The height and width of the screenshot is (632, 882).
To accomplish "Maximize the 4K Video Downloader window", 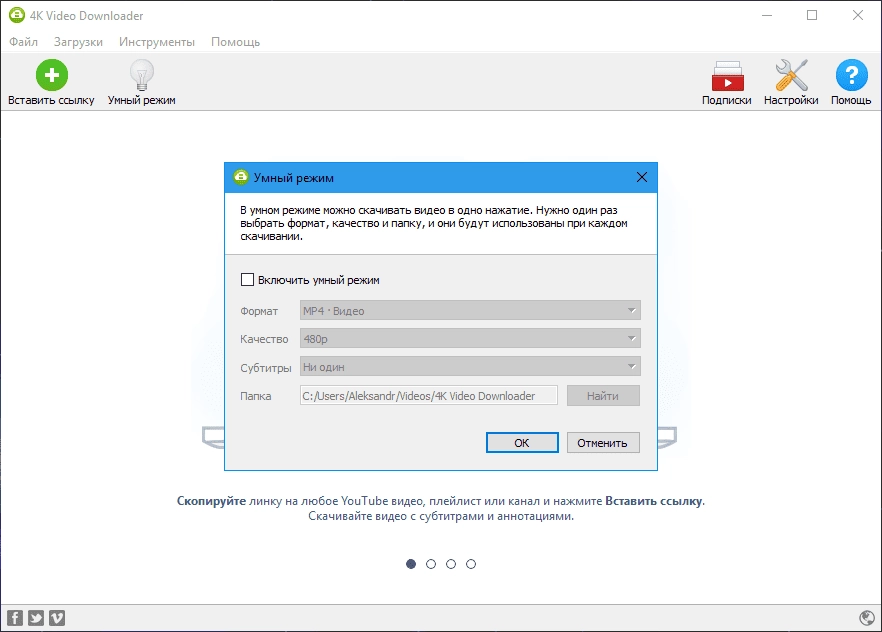I will [x=812, y=15].
